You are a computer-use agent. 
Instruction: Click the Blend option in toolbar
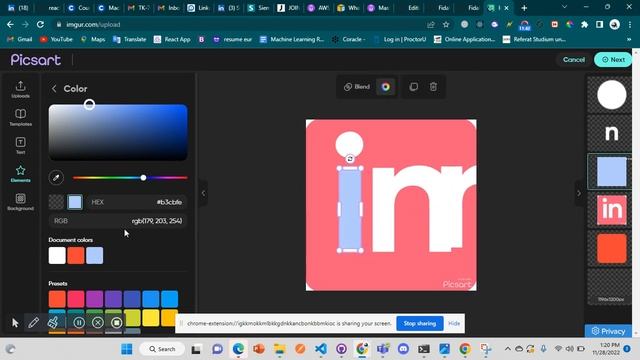tap(357, 87)
